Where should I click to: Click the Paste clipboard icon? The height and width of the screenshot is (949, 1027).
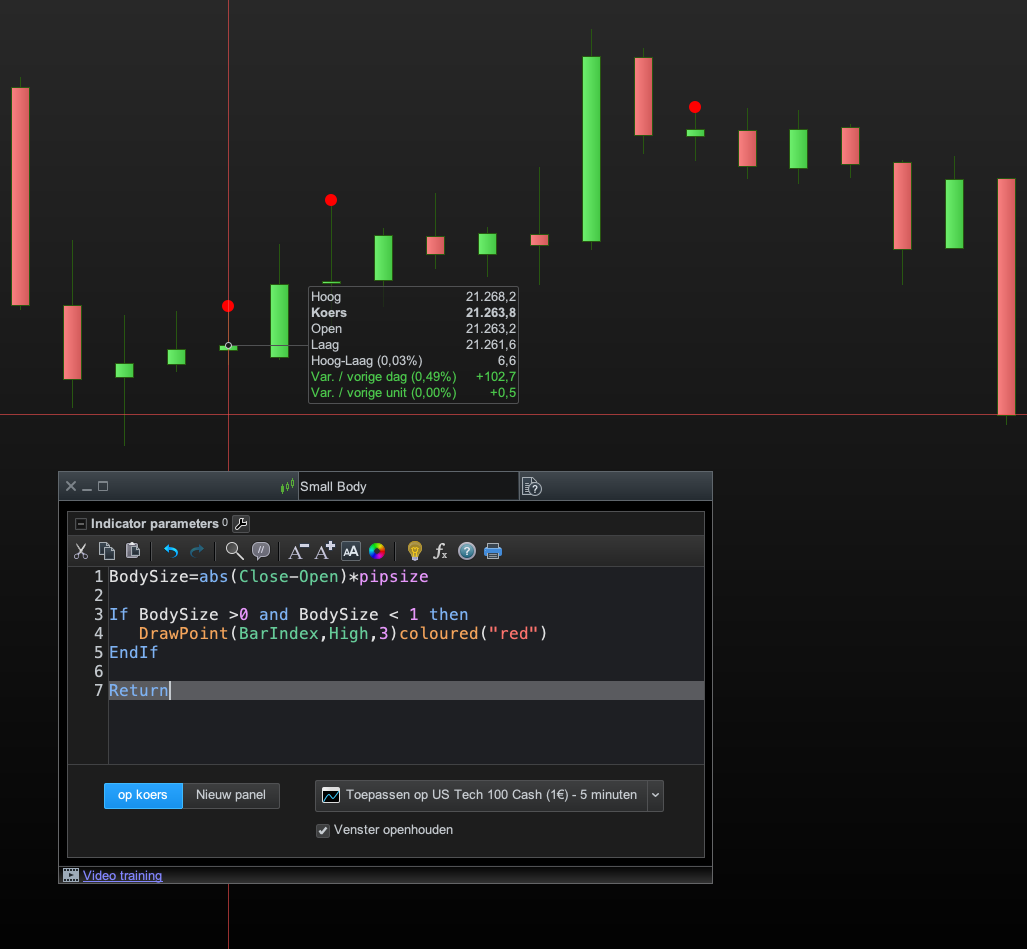[x=133, y=551]
